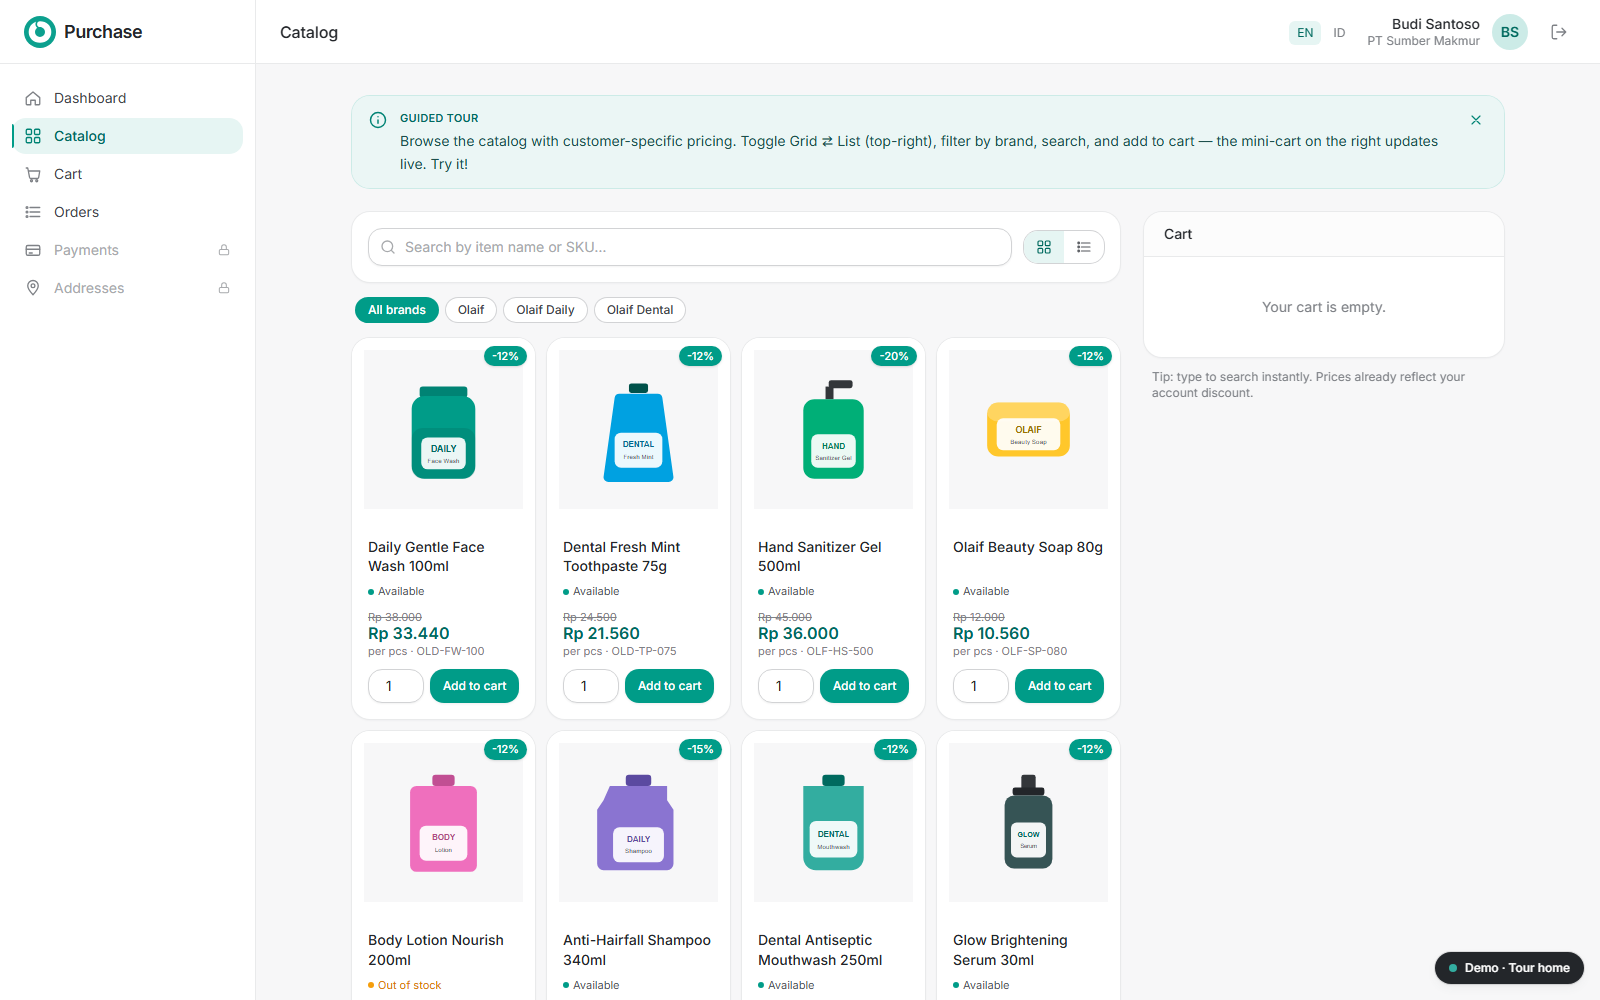Open Glow Brightening Serum product image

click(x=1028, y=822)
